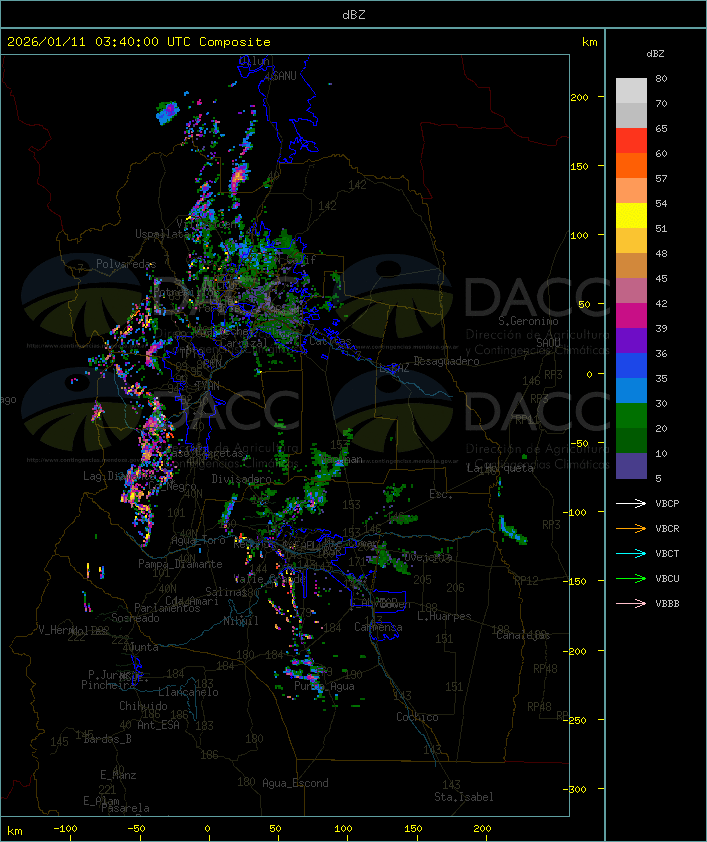Pick the bright yellow 51-54 dBZ legend swatch
707x842 pixels.
pos(631,215)
